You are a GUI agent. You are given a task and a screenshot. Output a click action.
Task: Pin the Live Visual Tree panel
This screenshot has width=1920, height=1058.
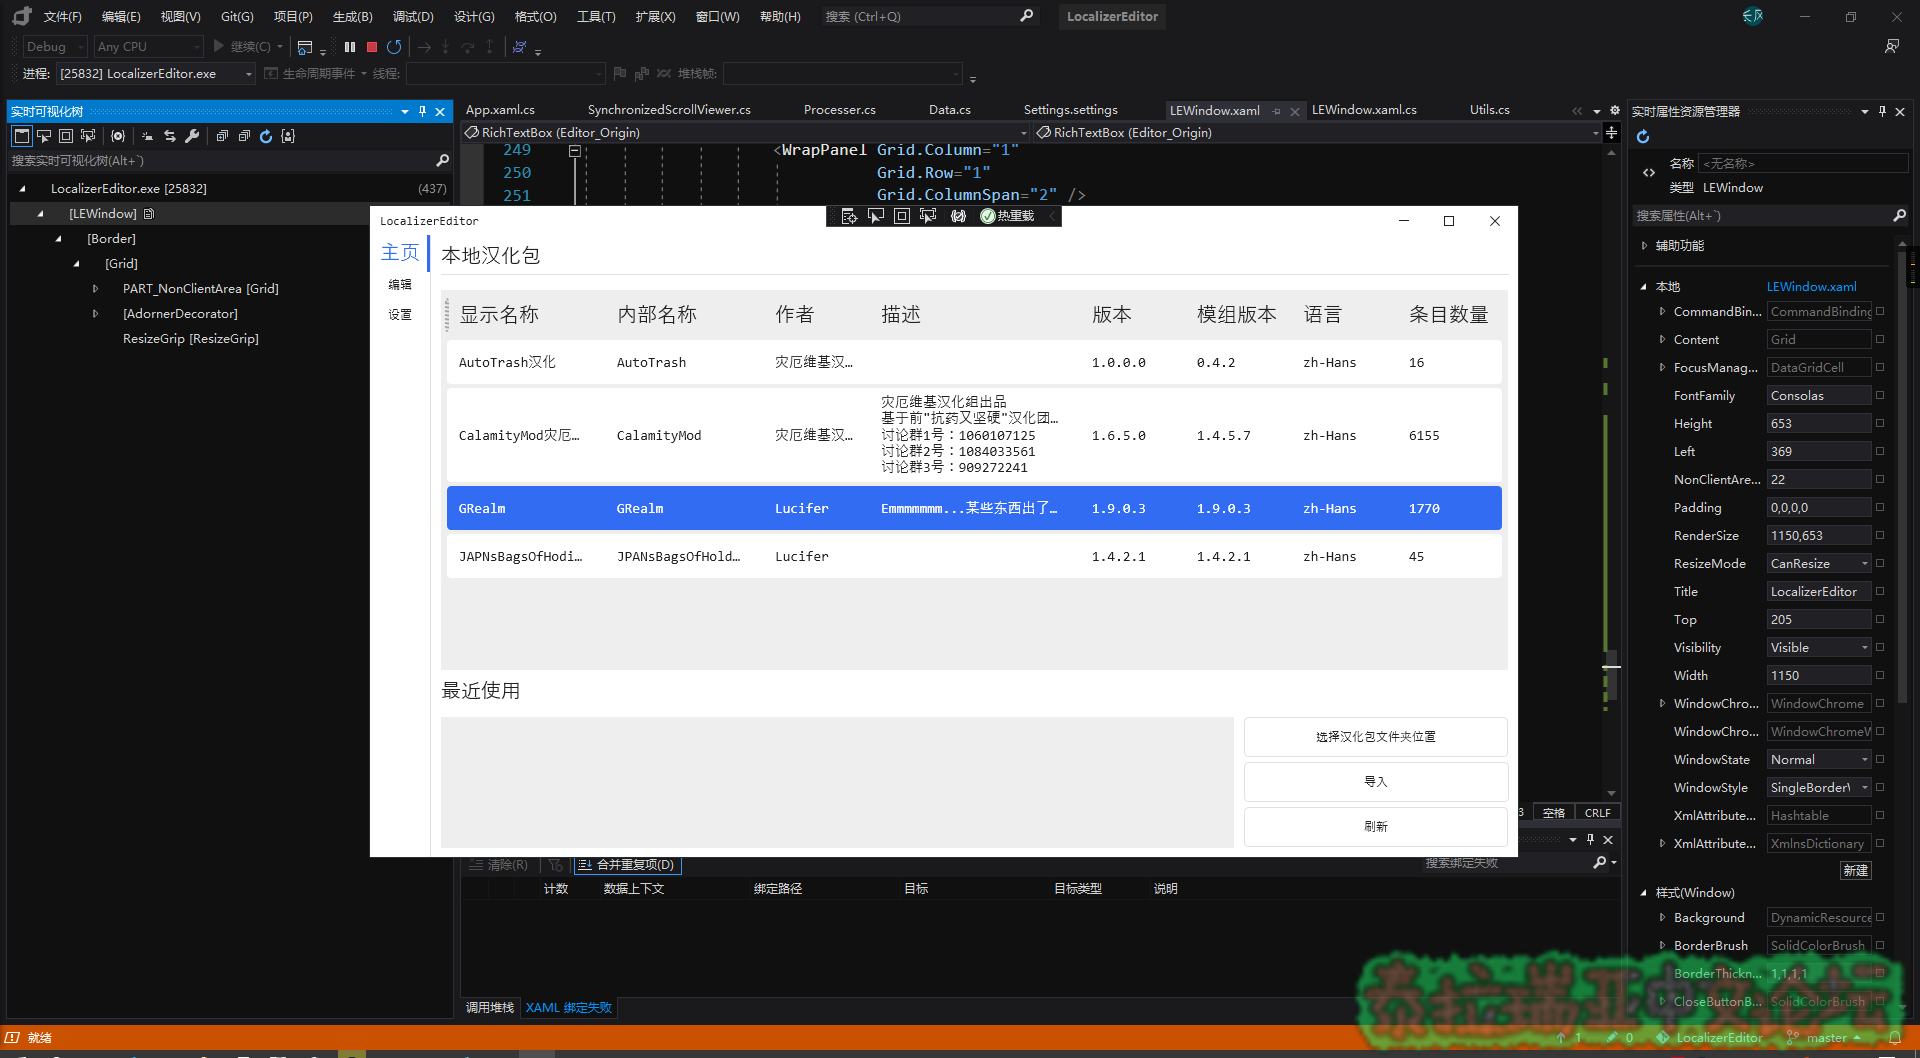click(422, 111)
